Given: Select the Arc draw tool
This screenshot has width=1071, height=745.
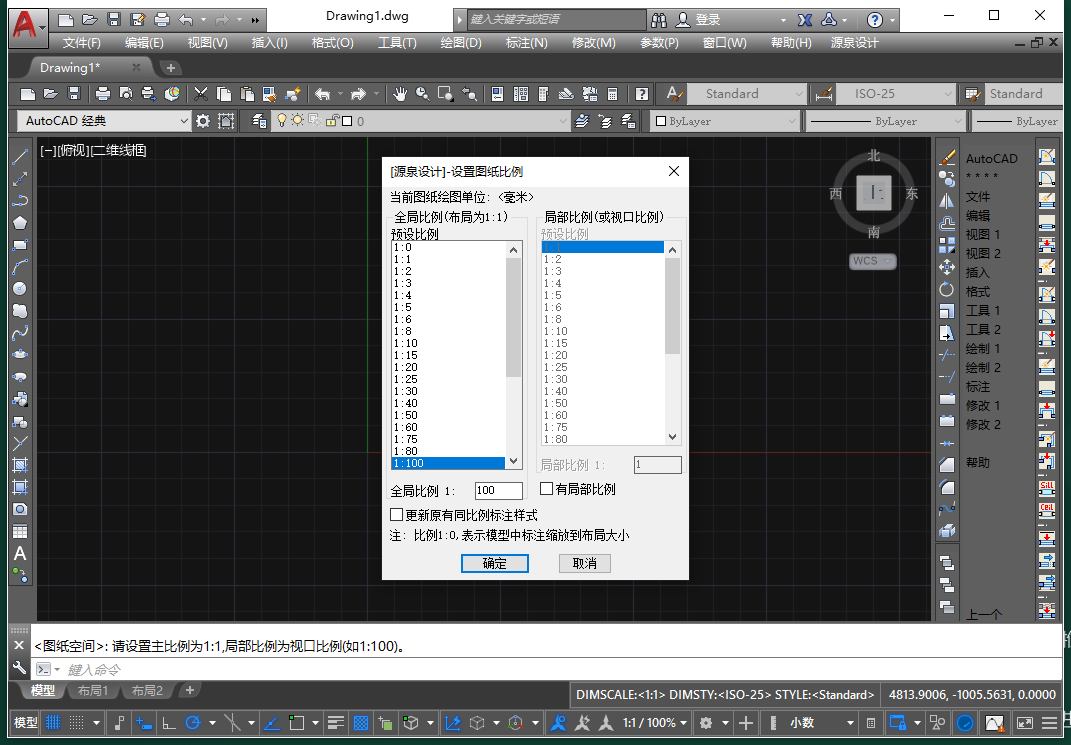Looking at the screenshot, I should [20, 267].
